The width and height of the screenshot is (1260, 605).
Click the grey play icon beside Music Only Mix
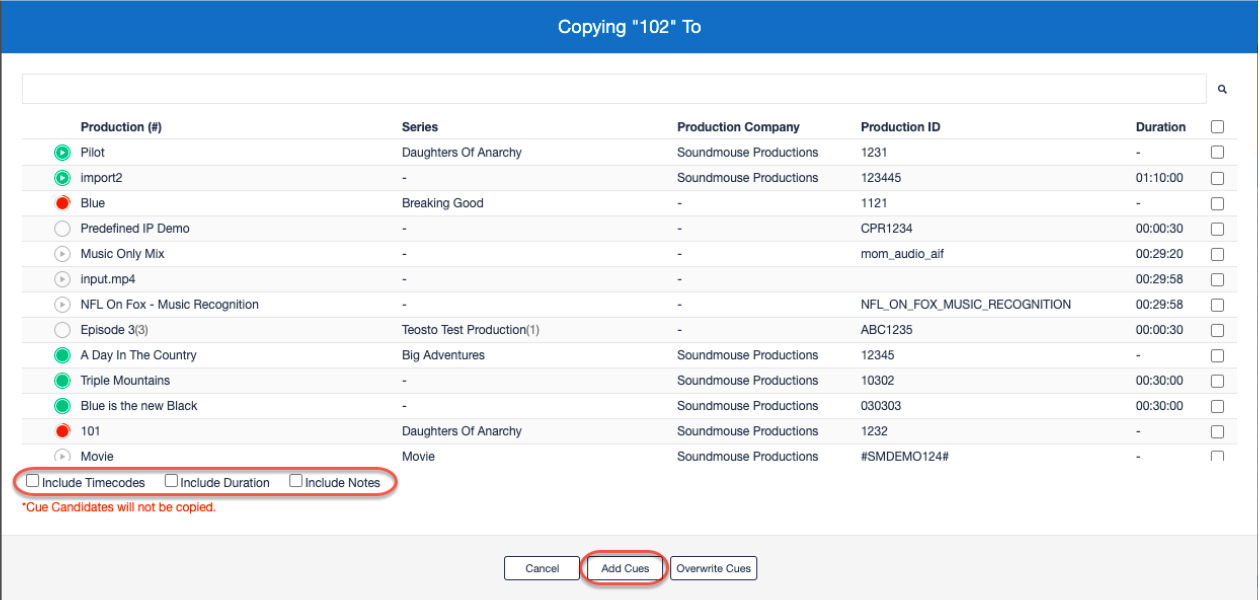pyautogui.click(x=62, y=254)
